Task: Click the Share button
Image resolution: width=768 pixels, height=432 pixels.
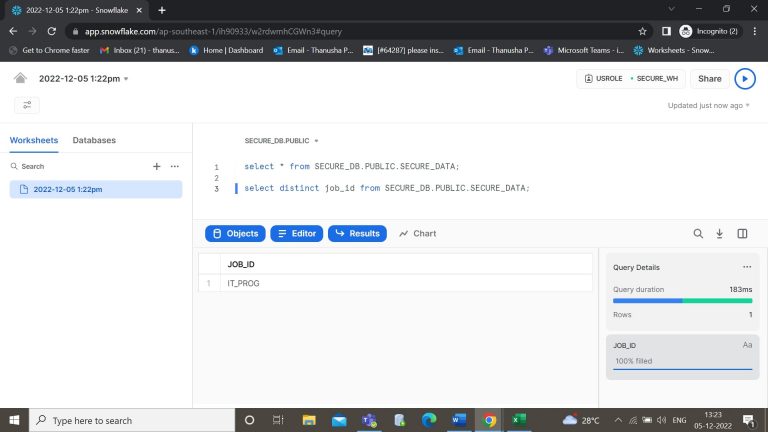Action: click(x=709, y=78)
